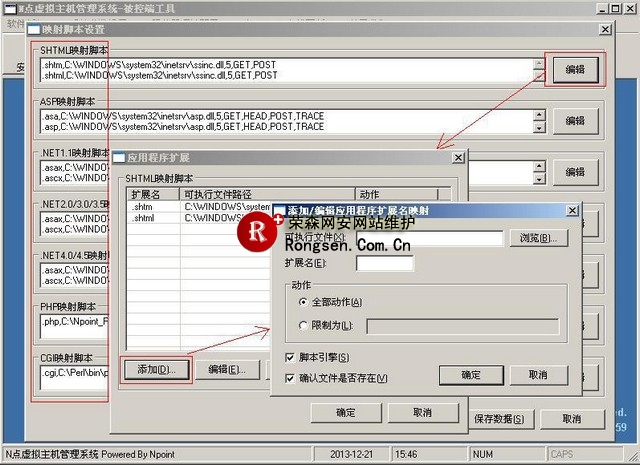This screenshot has height=465, width=640.
Task: Click the 浏览(B)... browse button
Action: point(541,238)
